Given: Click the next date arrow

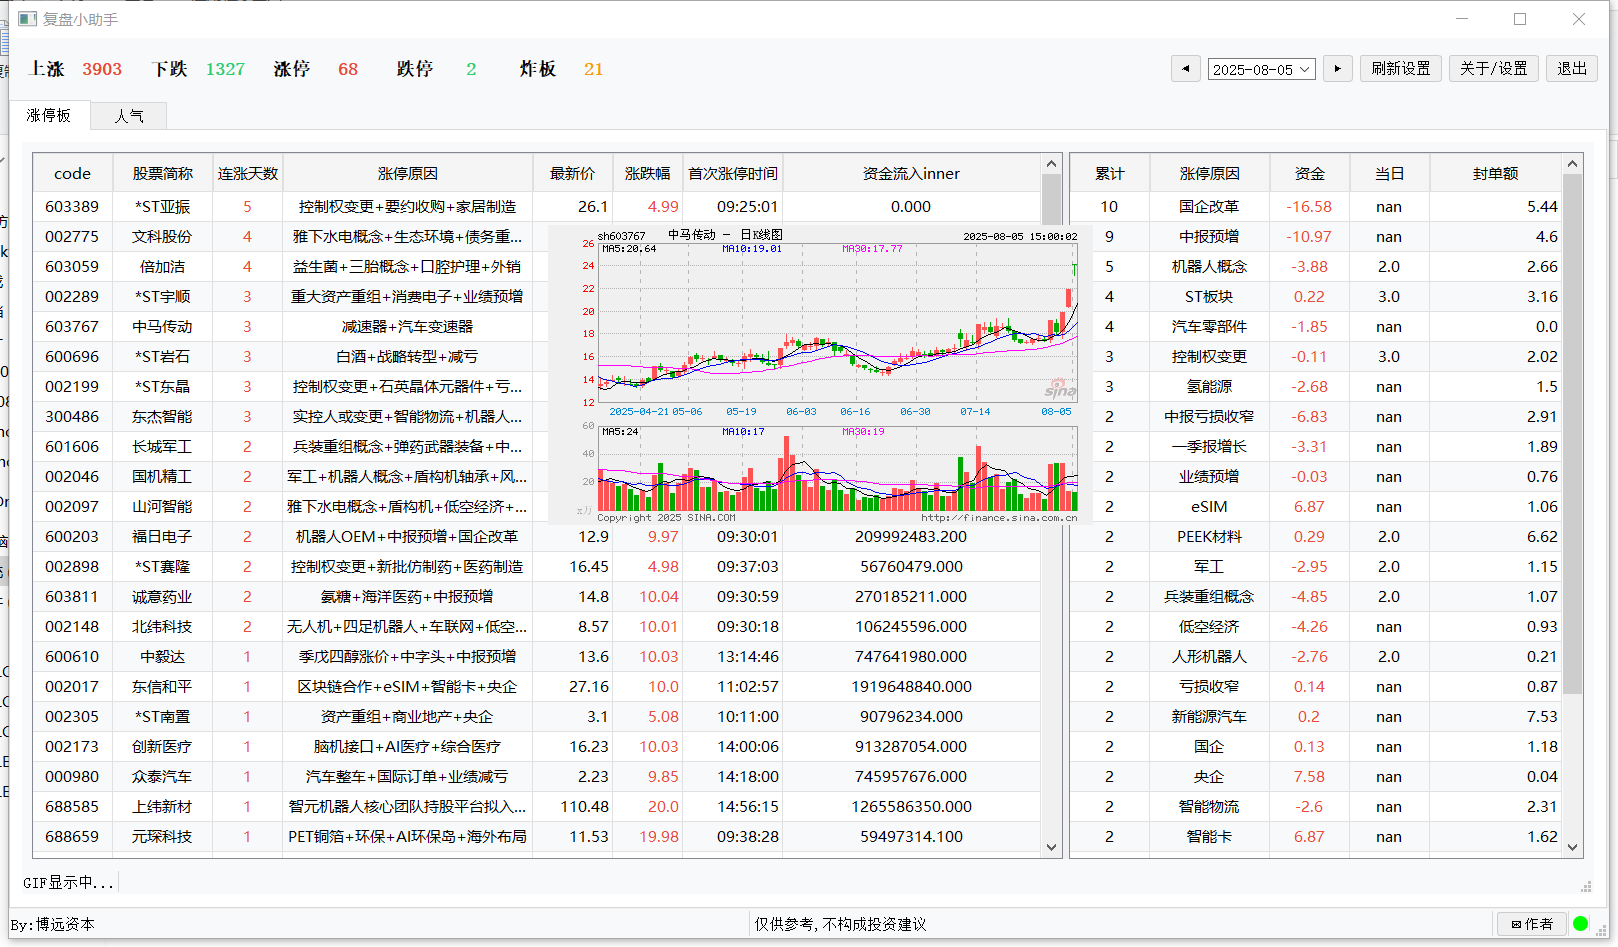Looking at the screenshot, I should click(x=1338, y=68).
